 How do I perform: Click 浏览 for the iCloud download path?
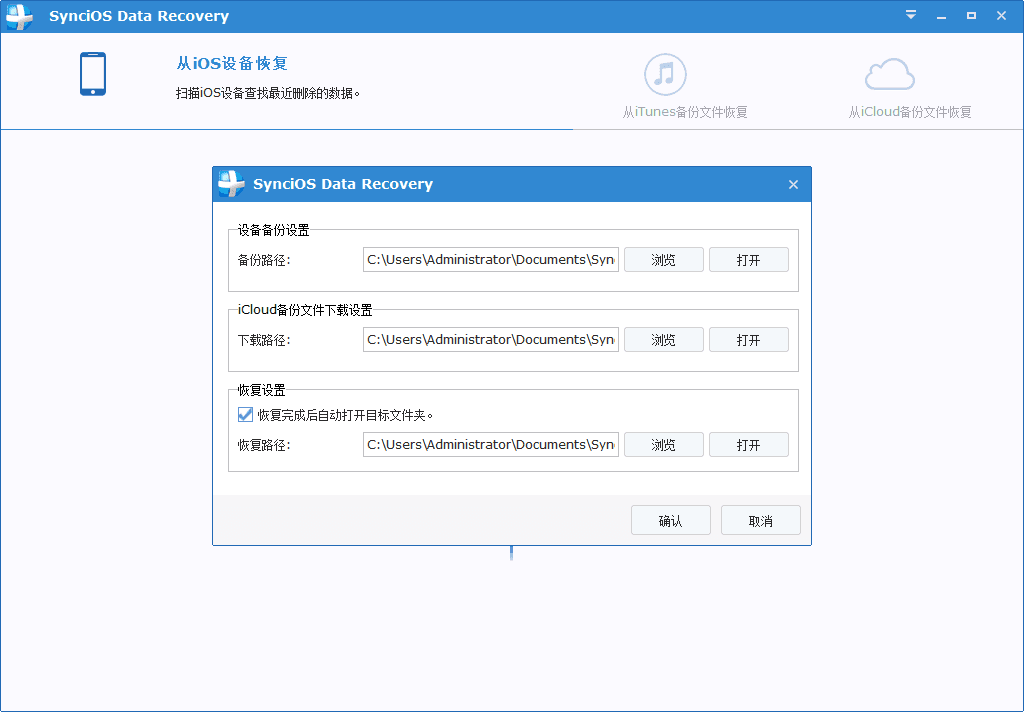664,340
